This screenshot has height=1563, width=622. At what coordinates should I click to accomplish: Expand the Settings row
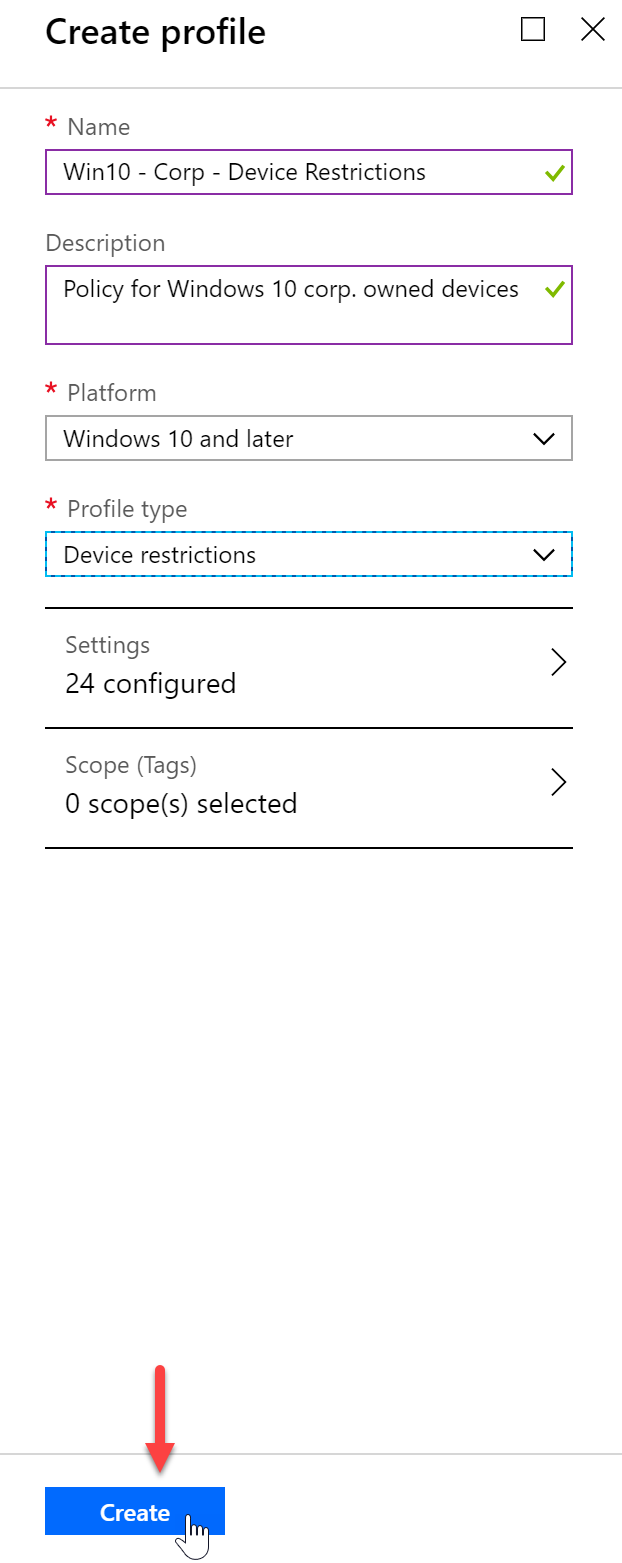309,667
